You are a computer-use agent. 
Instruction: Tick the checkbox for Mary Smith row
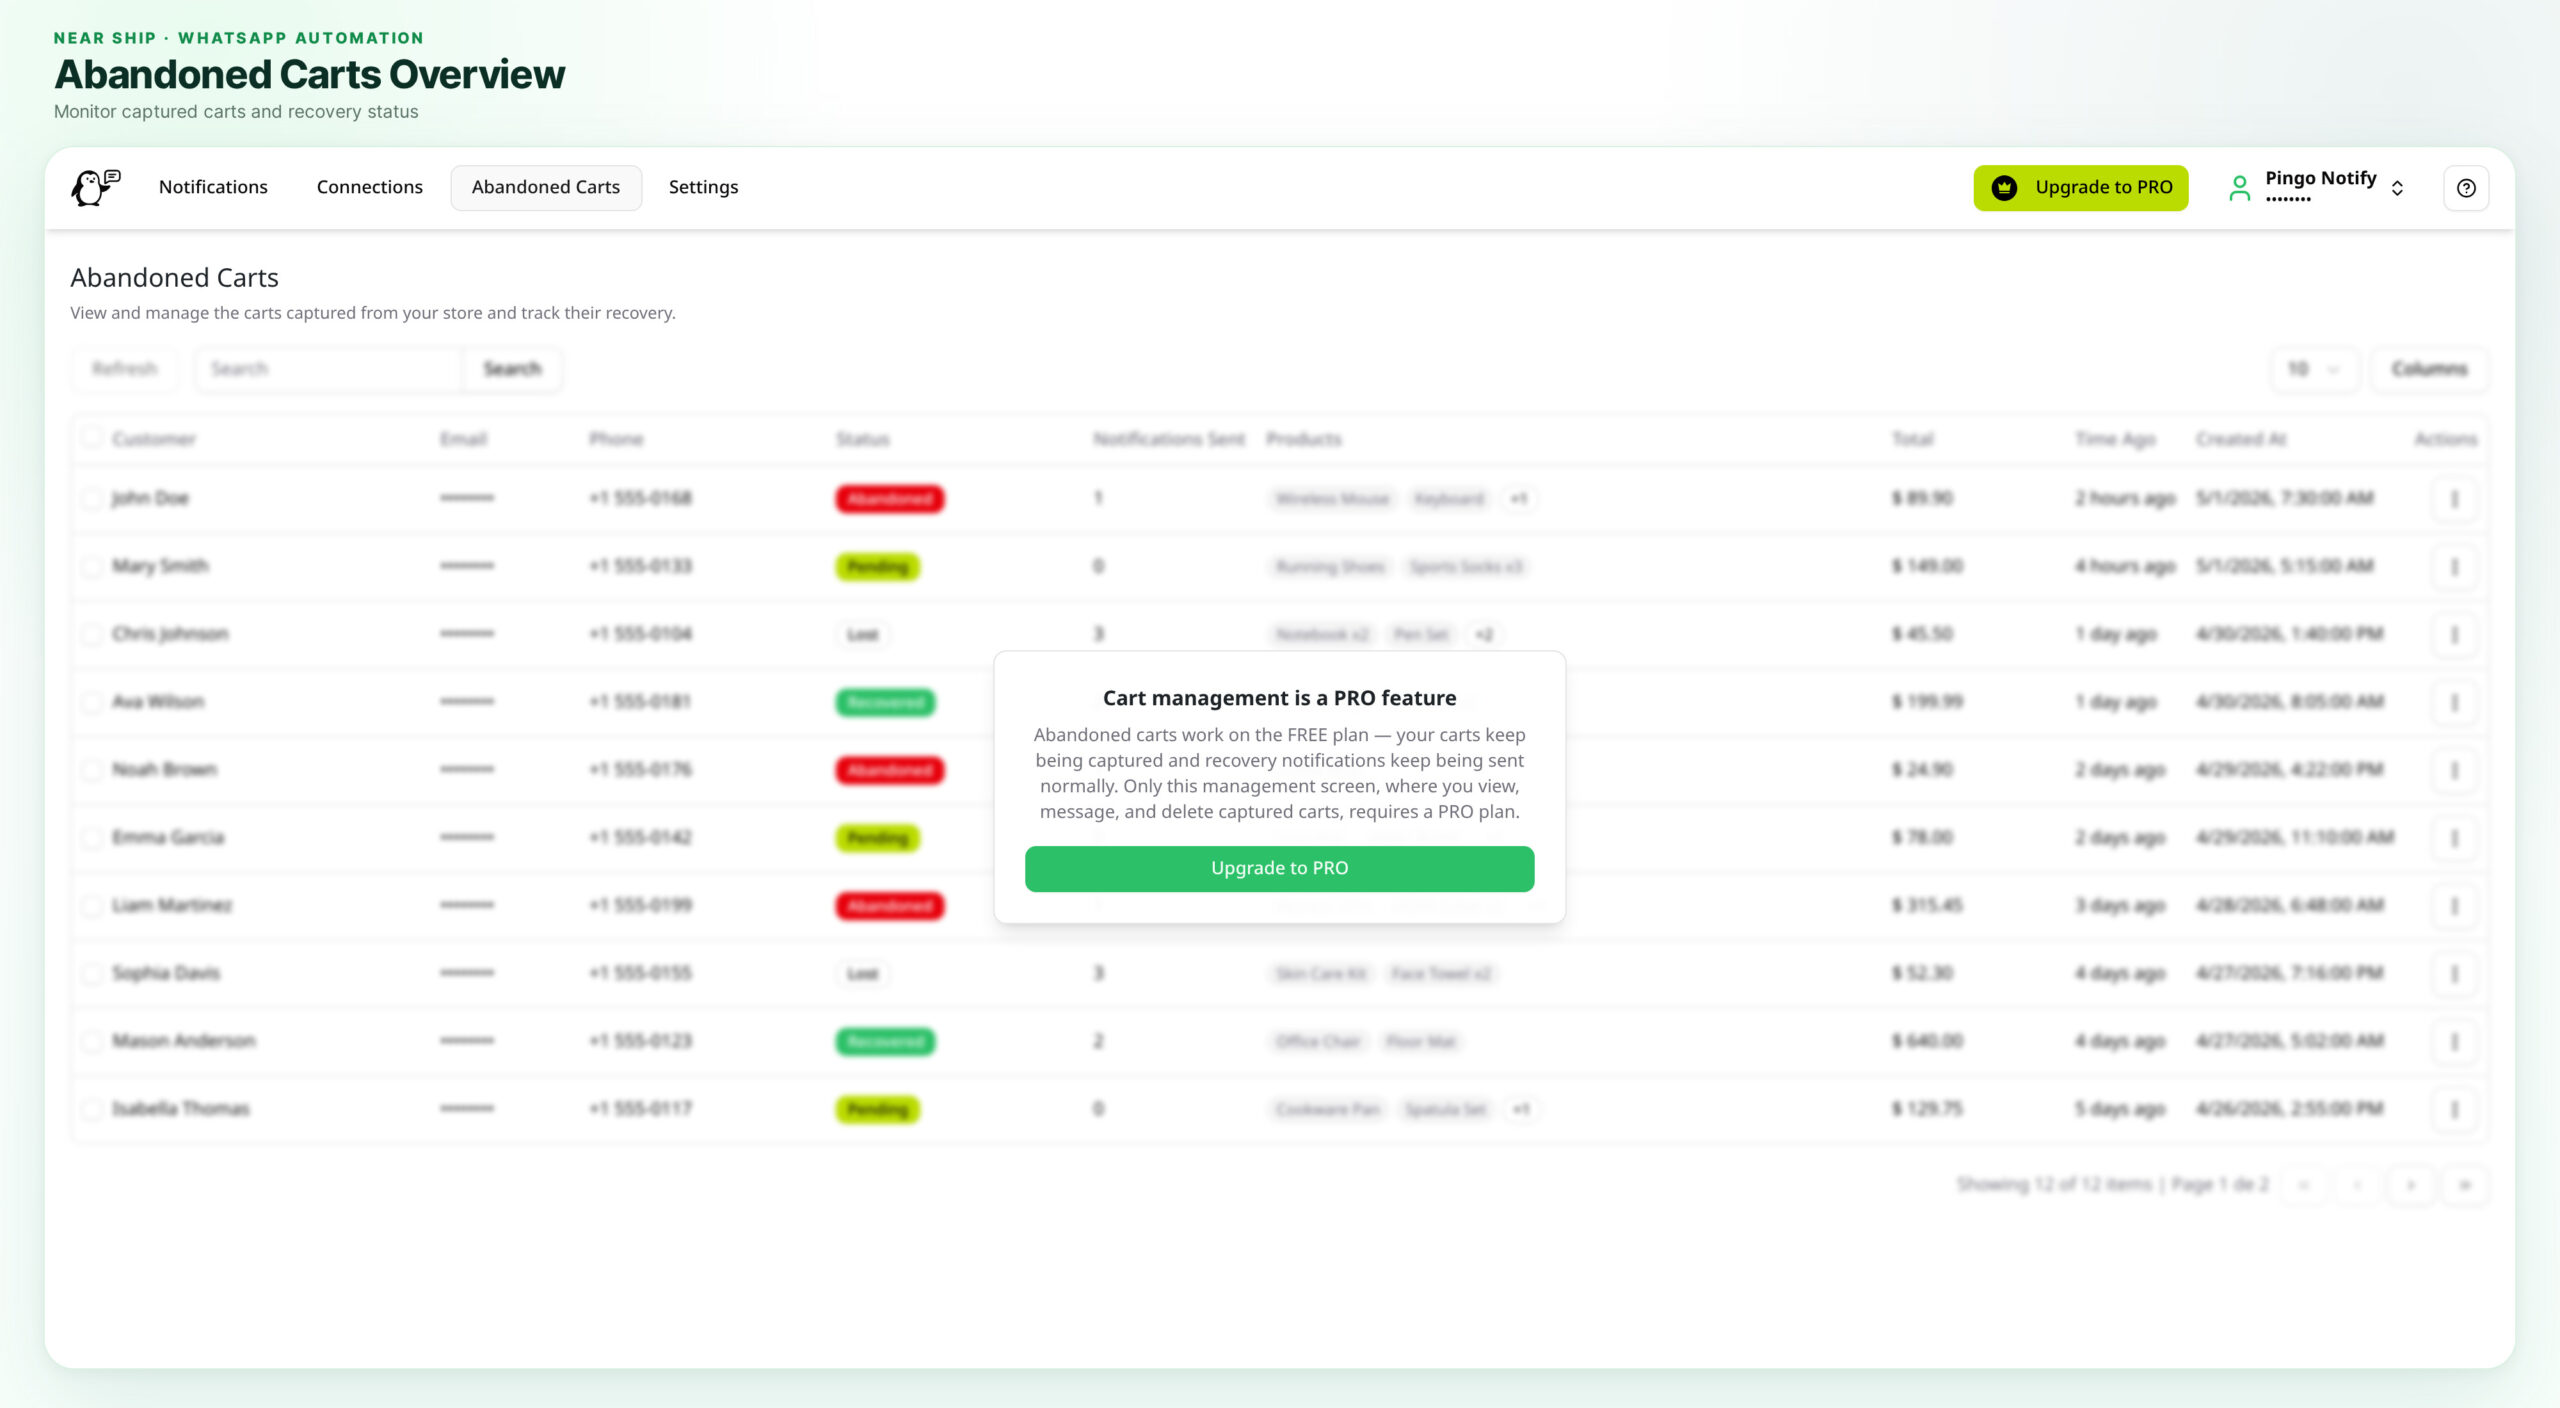(x=92, y=566)
